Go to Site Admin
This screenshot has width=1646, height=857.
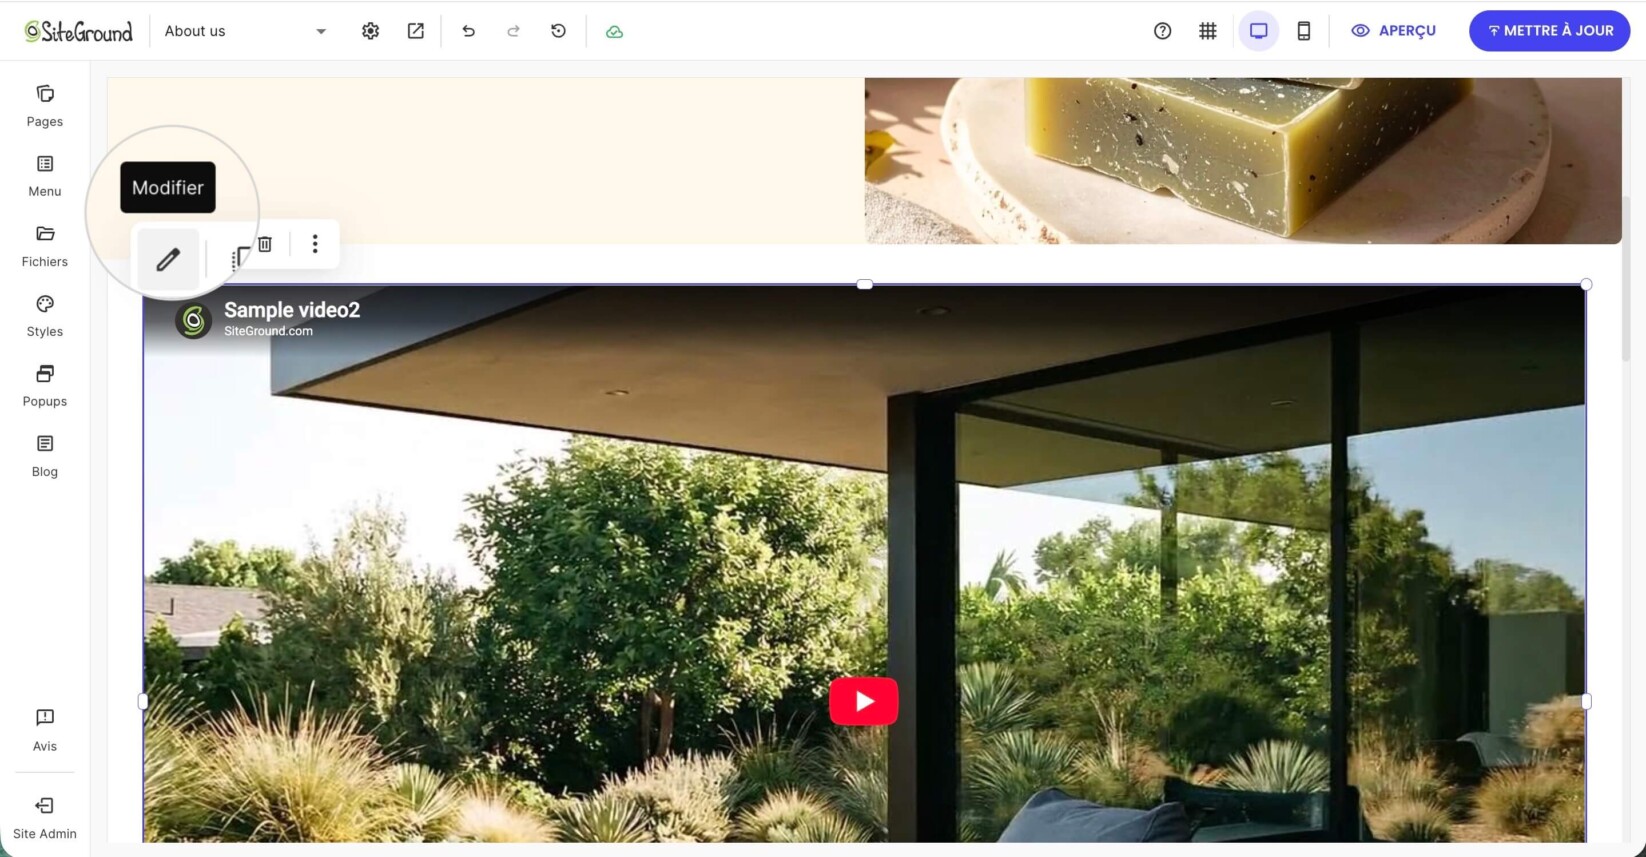45,818
